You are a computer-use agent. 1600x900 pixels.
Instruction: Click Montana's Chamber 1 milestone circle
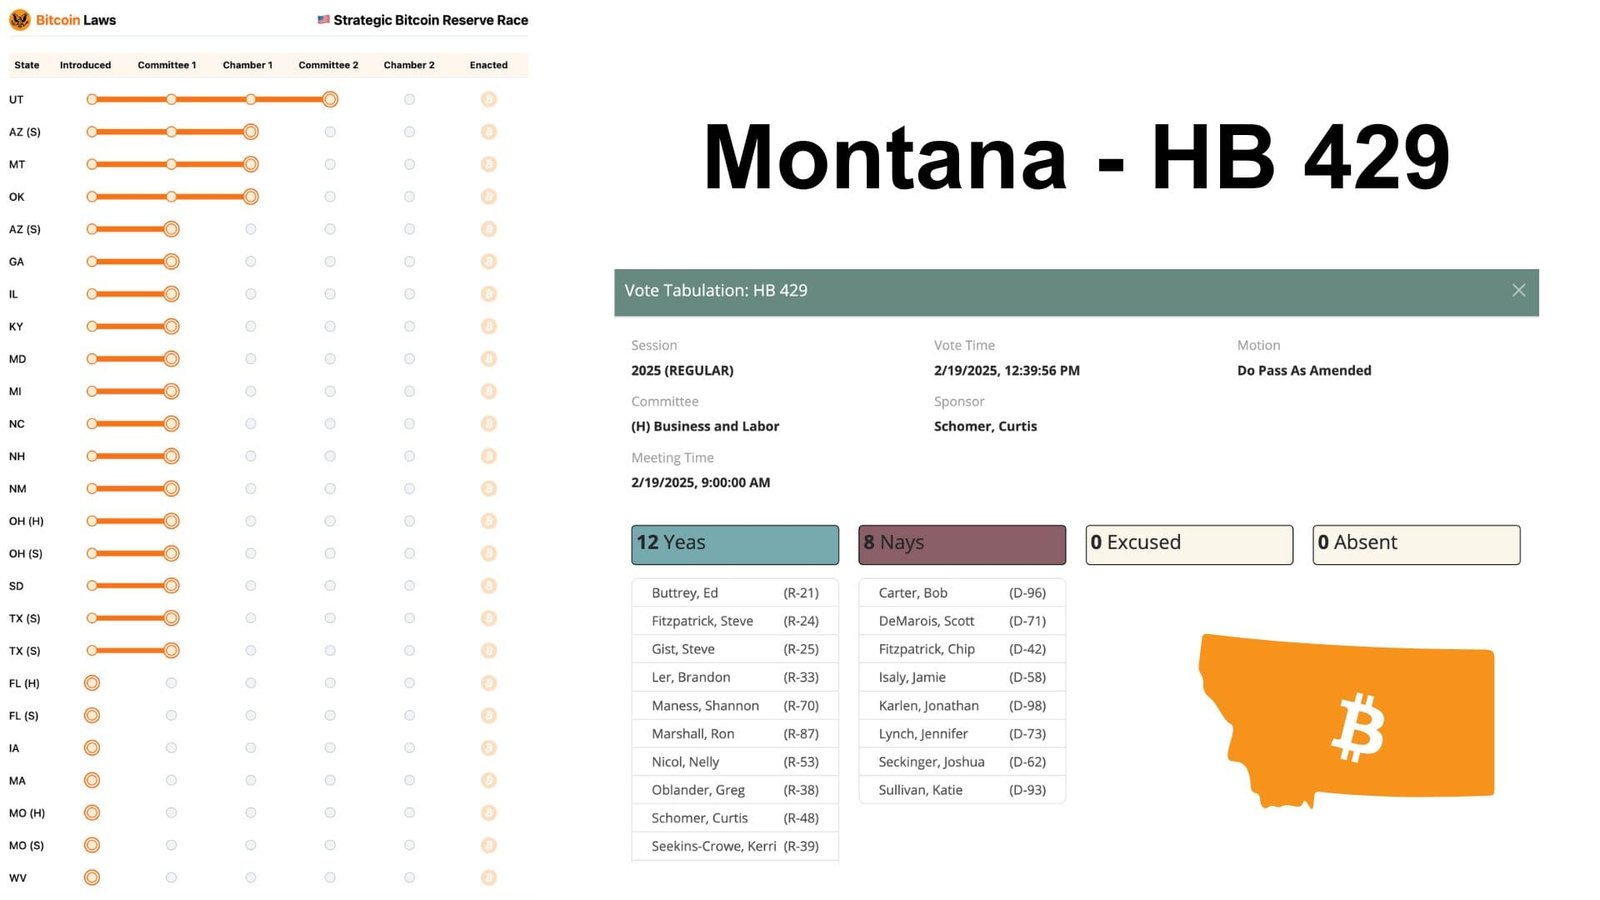(249, 164)
